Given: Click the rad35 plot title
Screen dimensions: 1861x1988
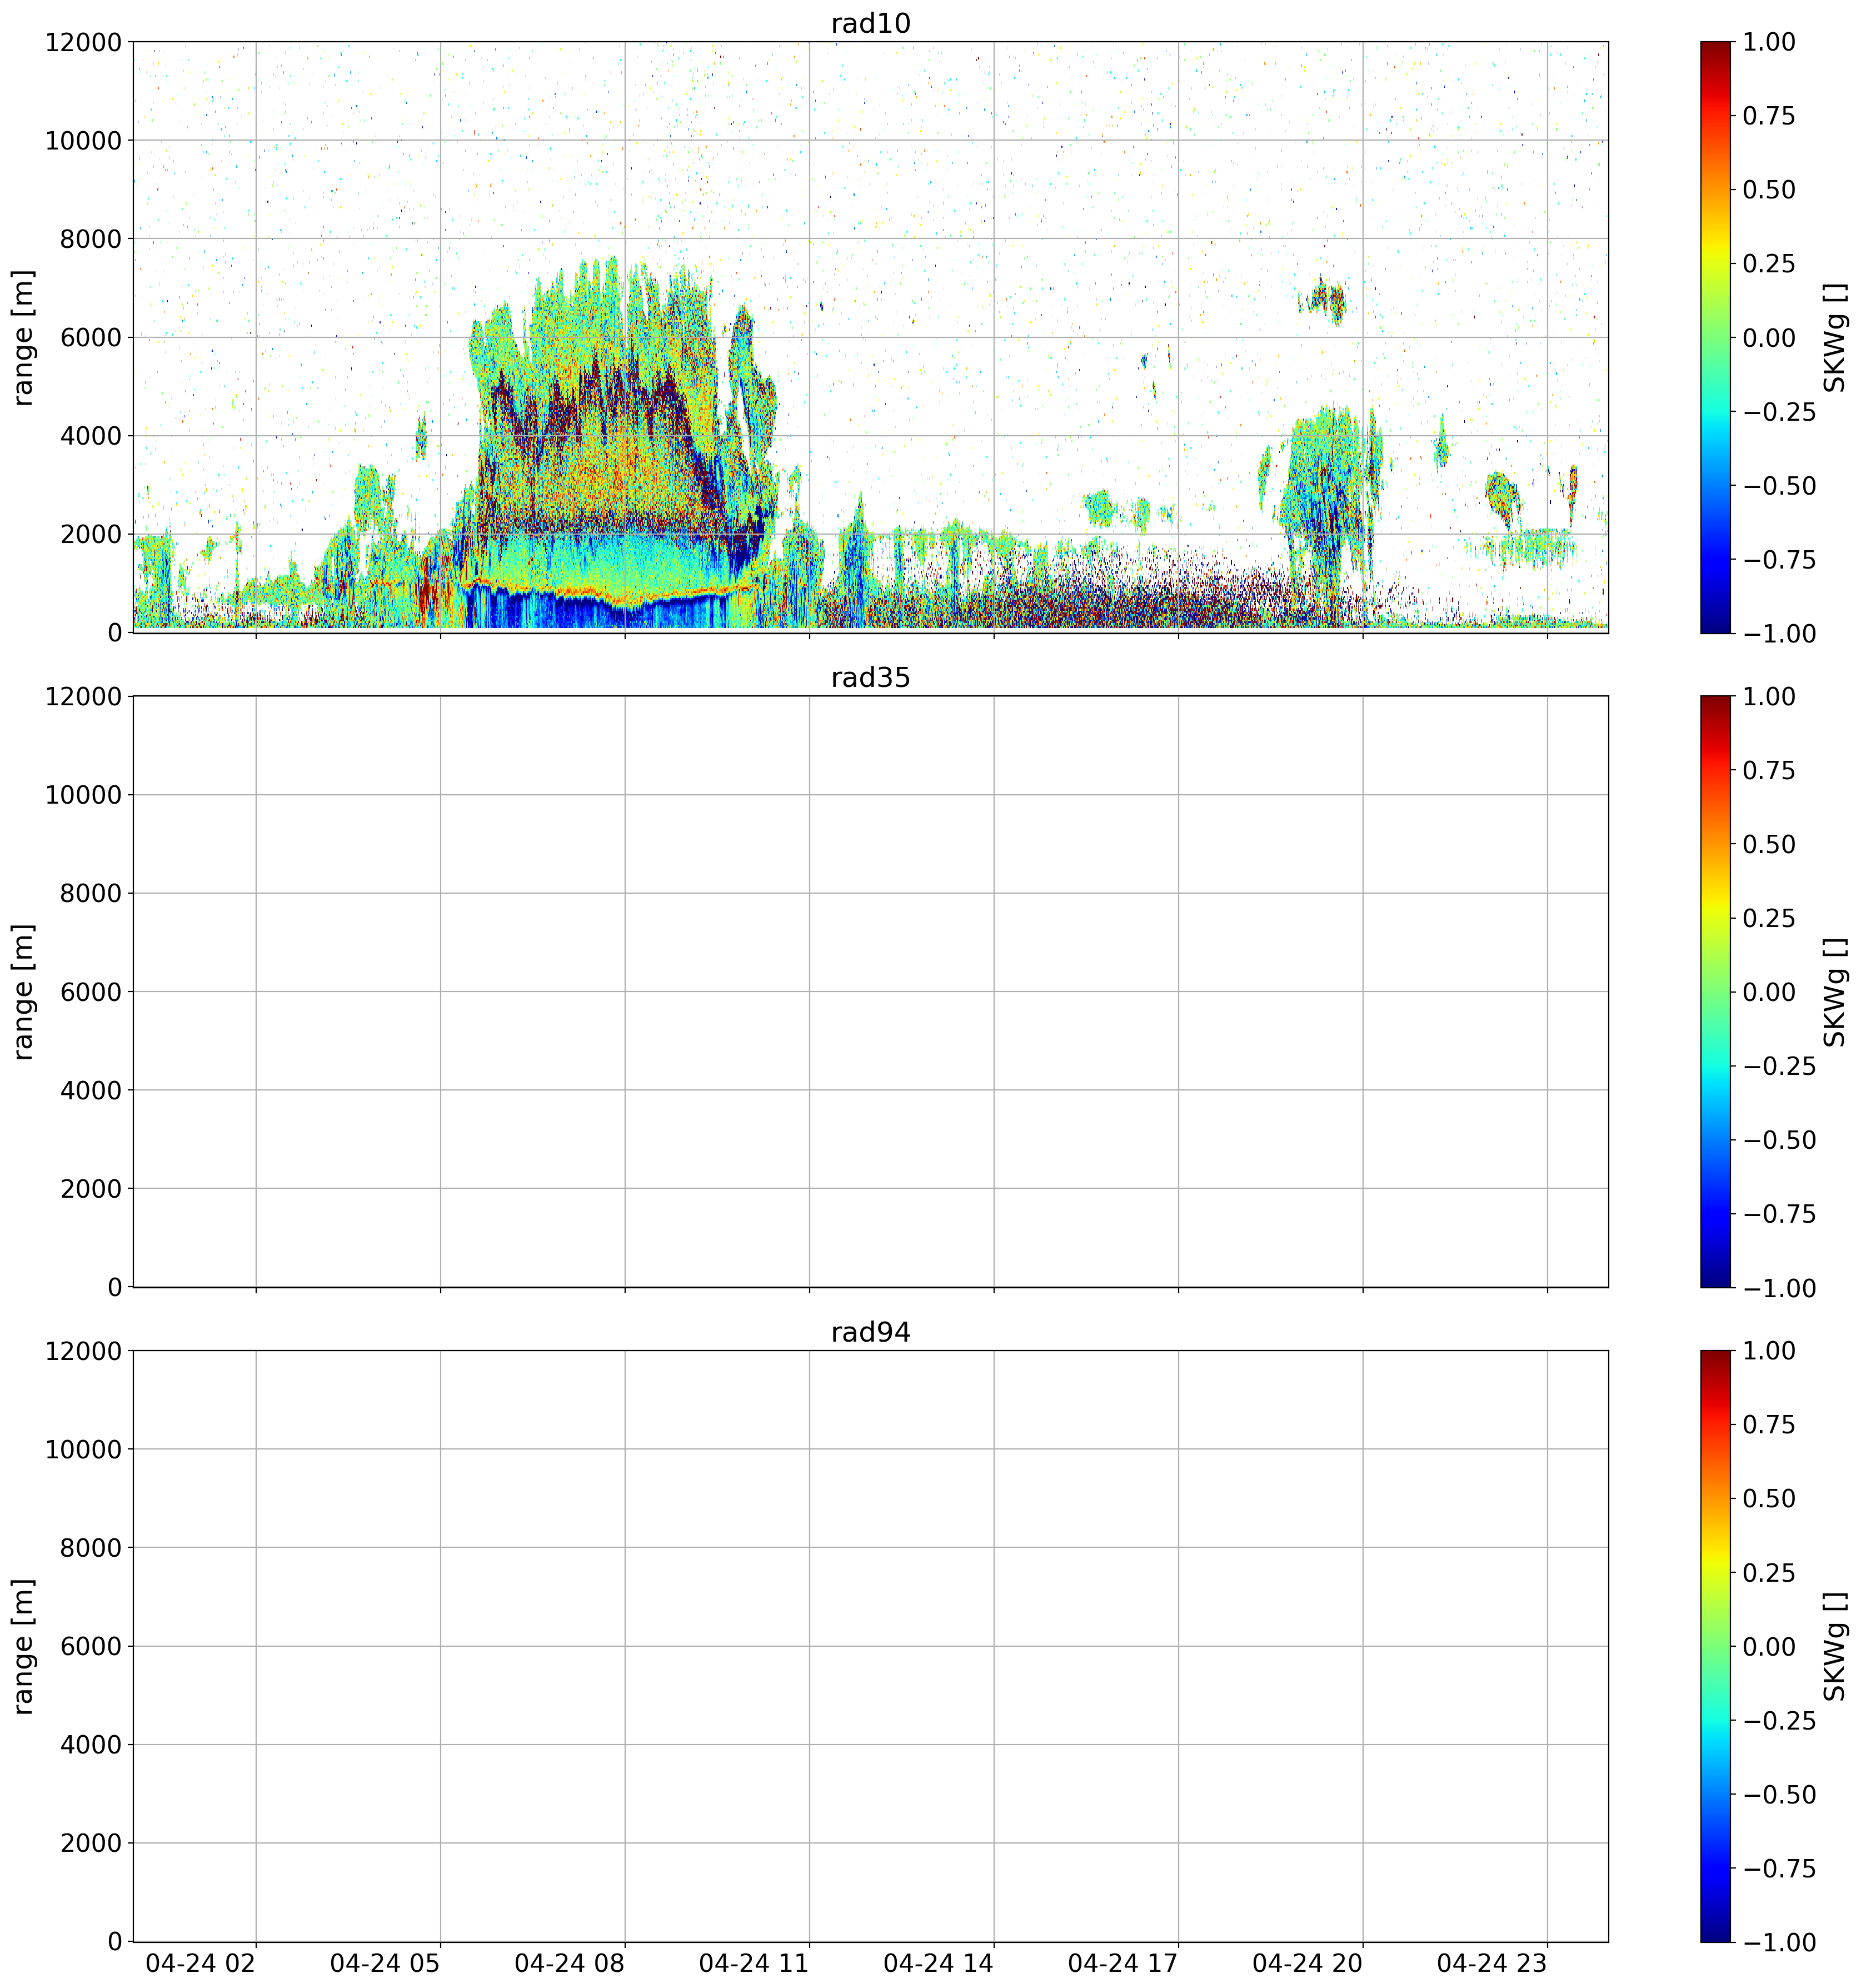Looking at the screenshot, I should [870, 678].
